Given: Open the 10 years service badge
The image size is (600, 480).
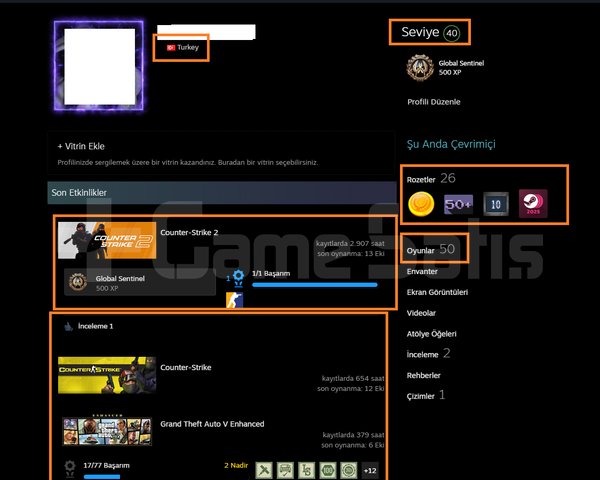Looking at the screenshot, I should (x=496, y=204).
